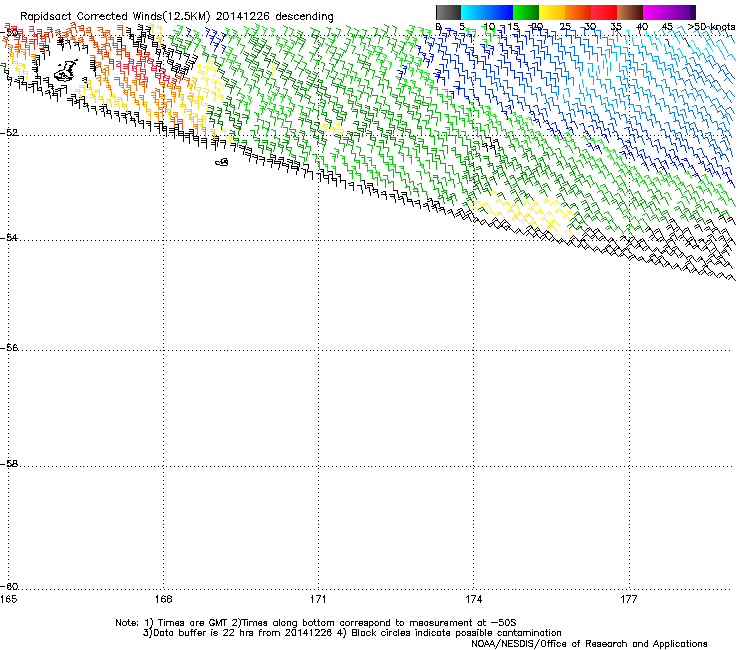Click the blue 10–15 knots color segment
Image resolution: width=740 pixels, height=650 pixels.
(x=500, y=12)
